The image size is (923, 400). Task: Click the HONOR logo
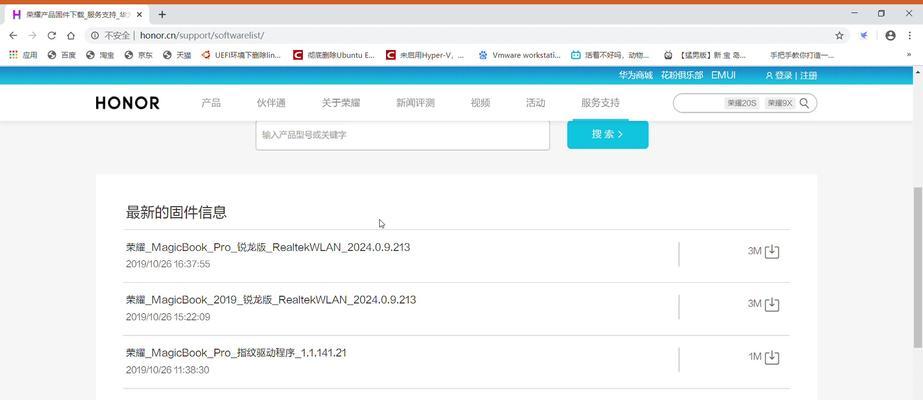coord(127,103)
